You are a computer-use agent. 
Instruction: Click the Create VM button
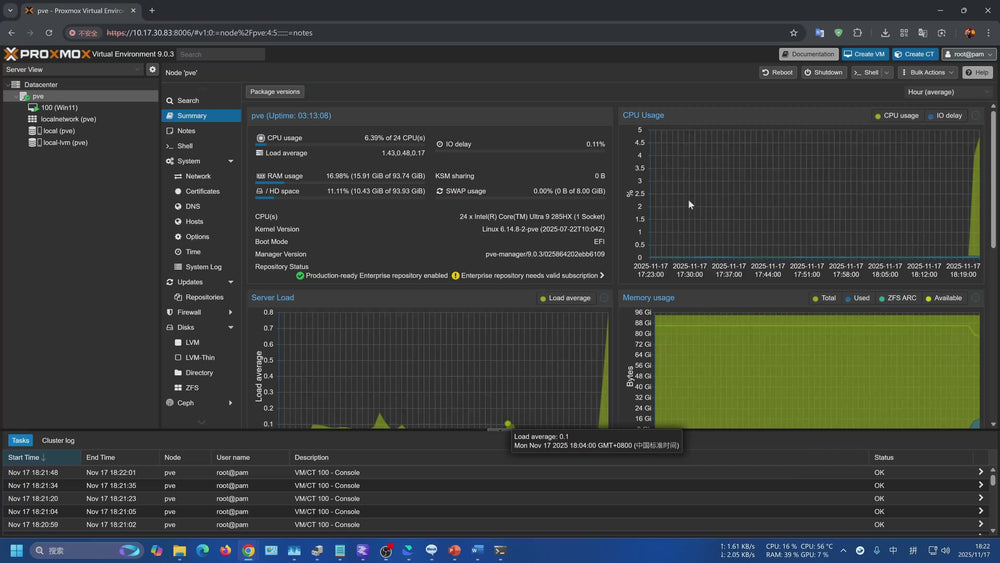(x=864, y=54)
